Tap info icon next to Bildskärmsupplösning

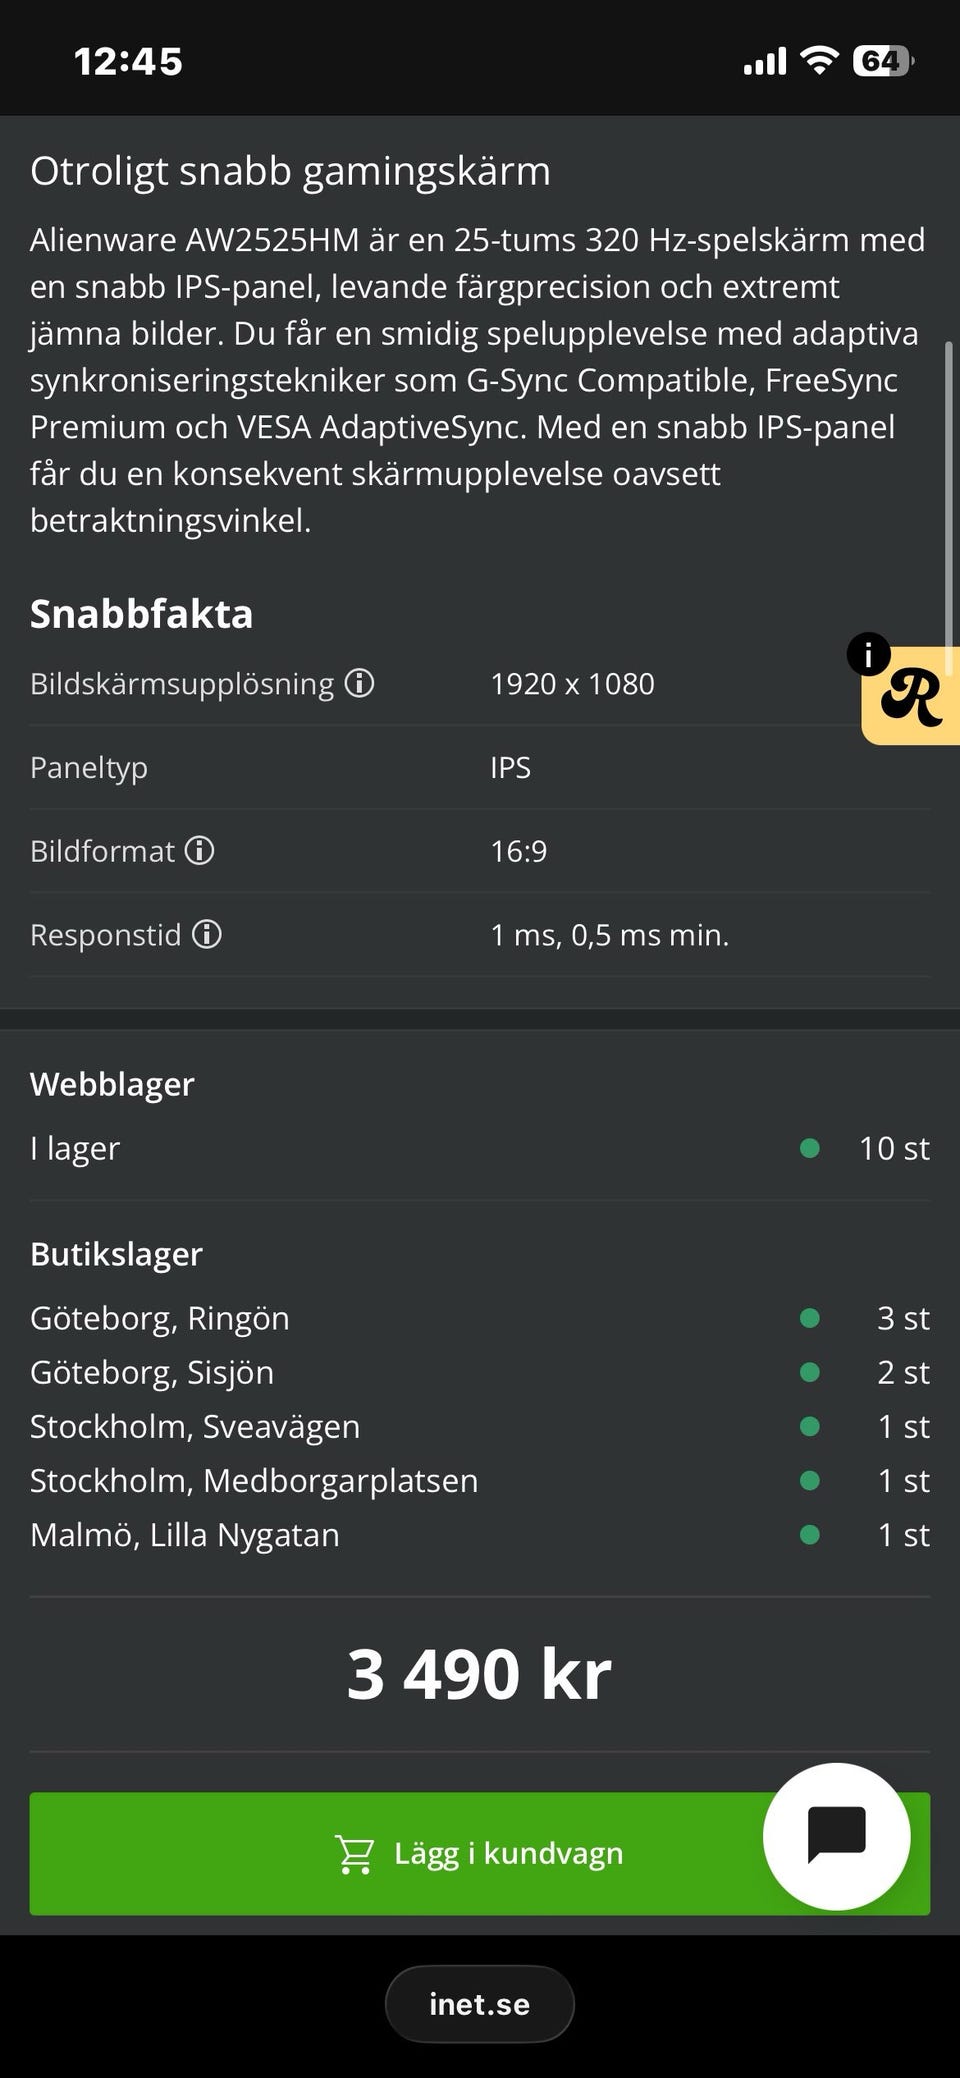point(359,683)
